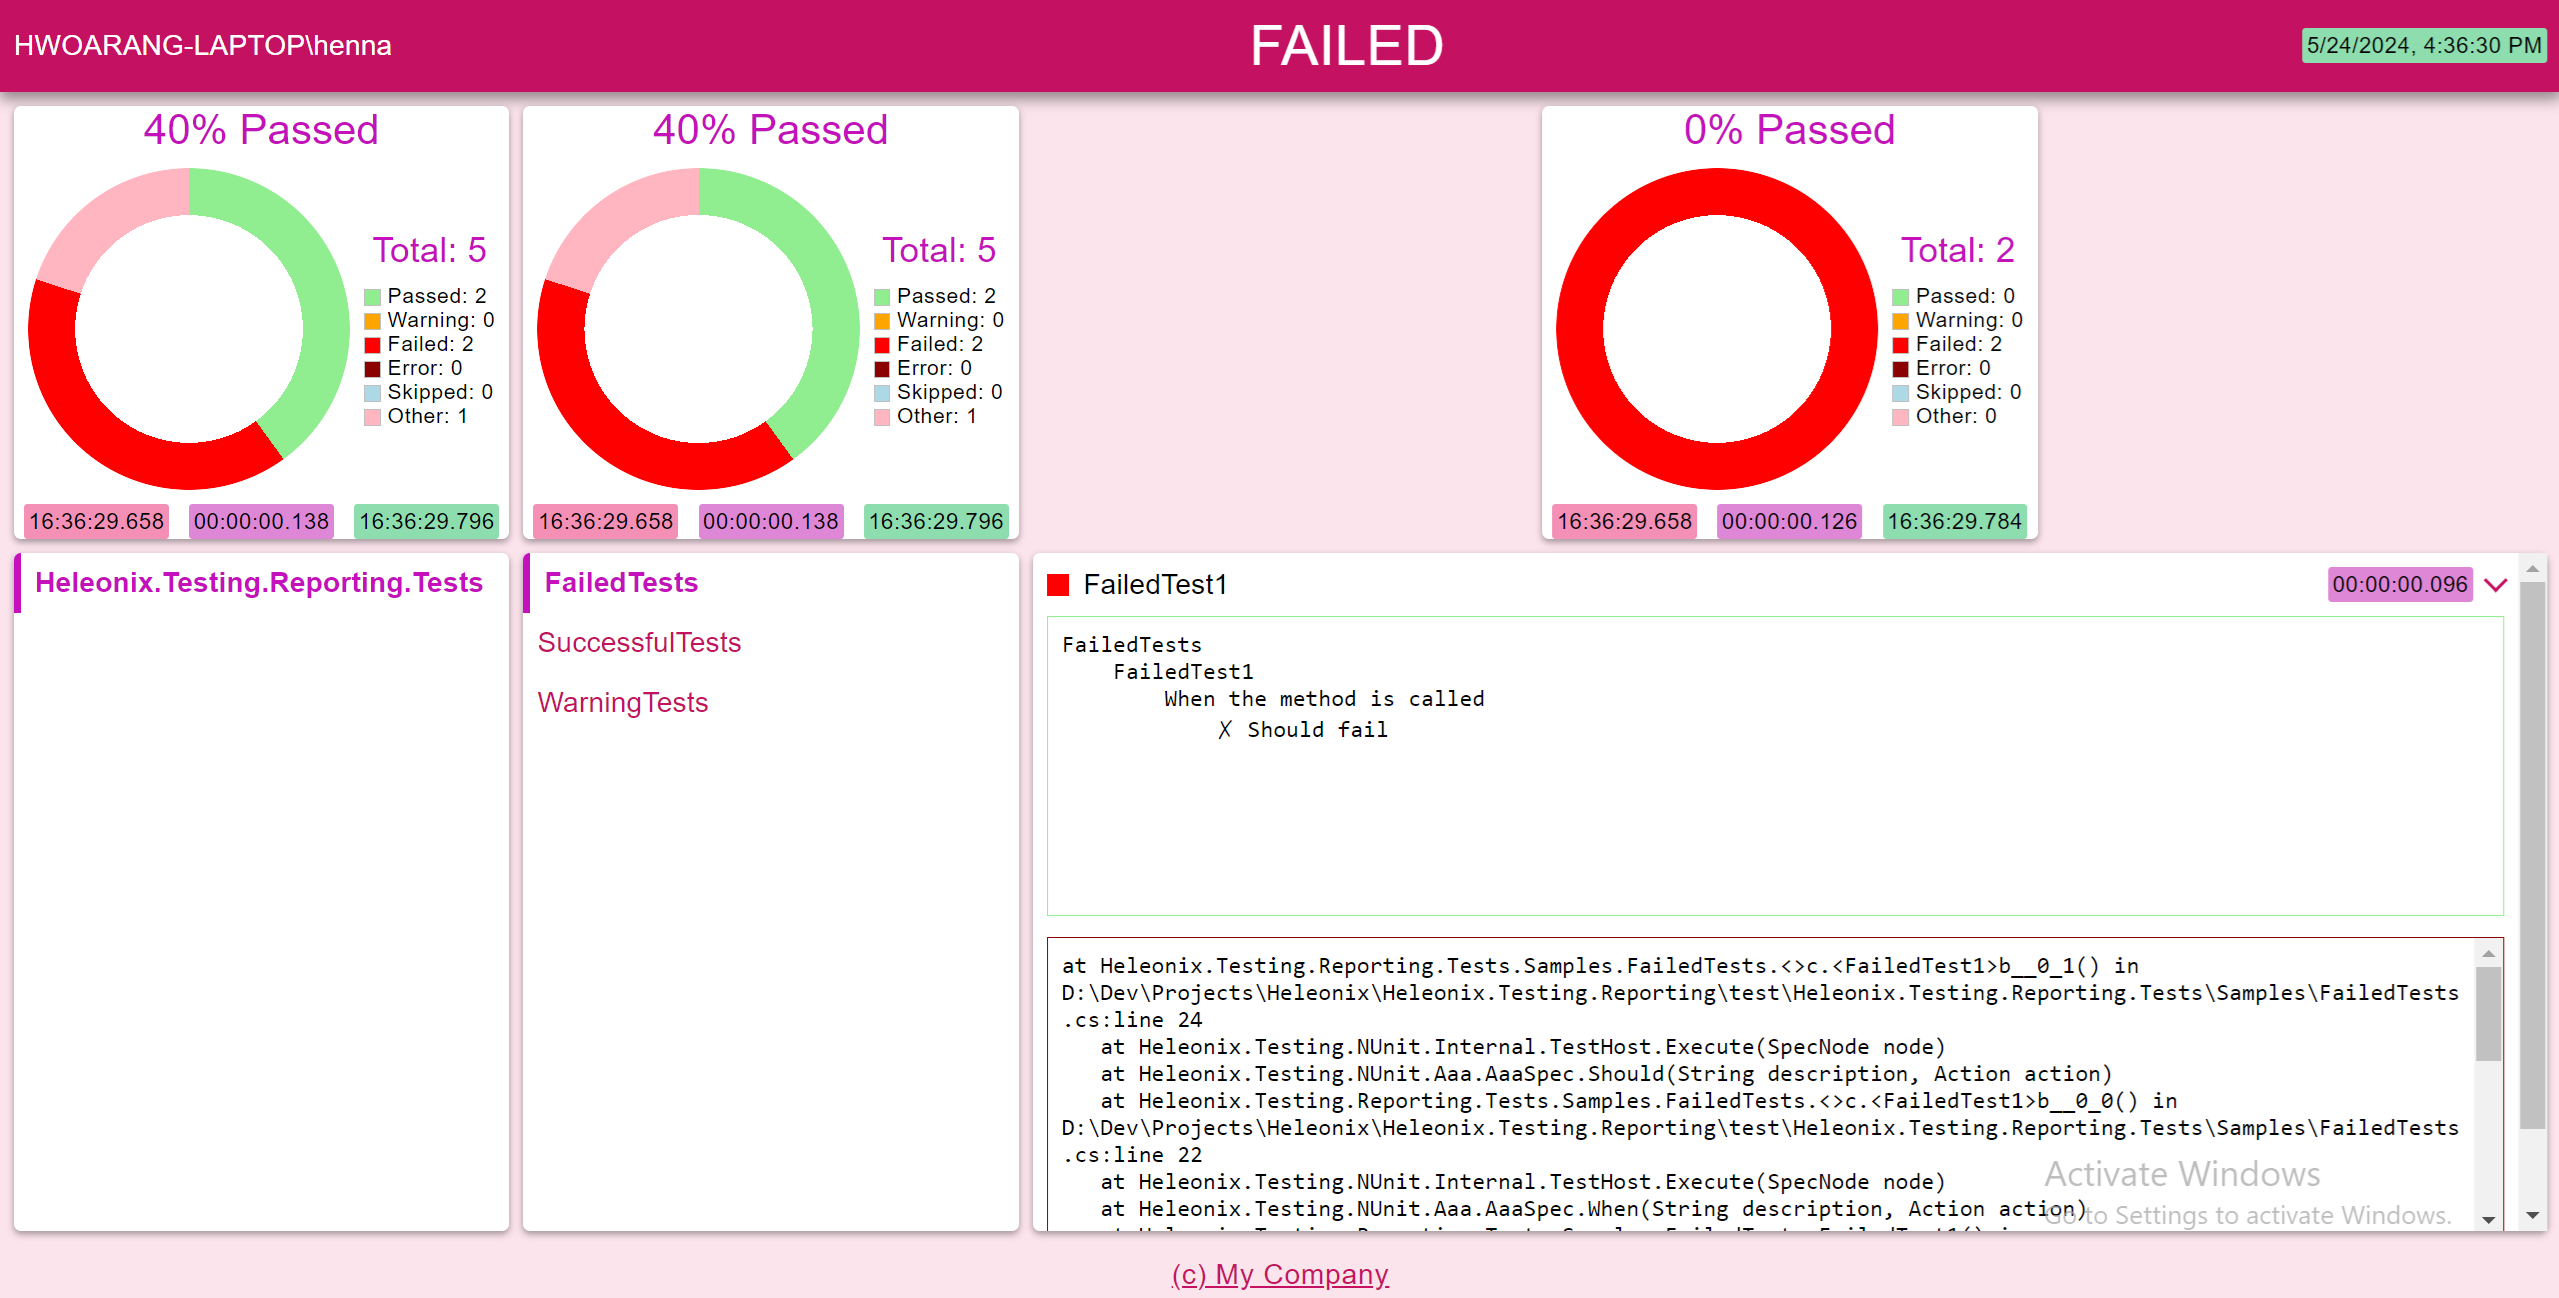Click the orange Warning legend swatch in third chart

coord(1901,321)
